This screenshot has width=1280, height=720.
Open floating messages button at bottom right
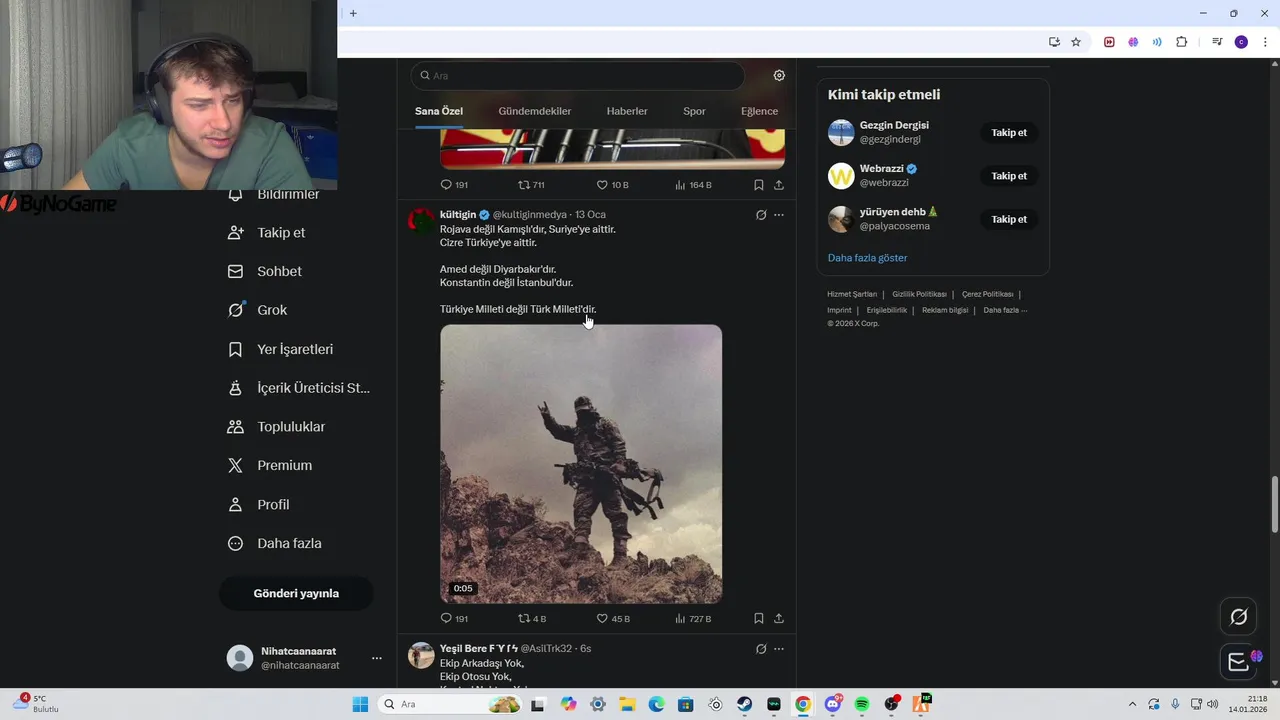[x=1238, y=661]
